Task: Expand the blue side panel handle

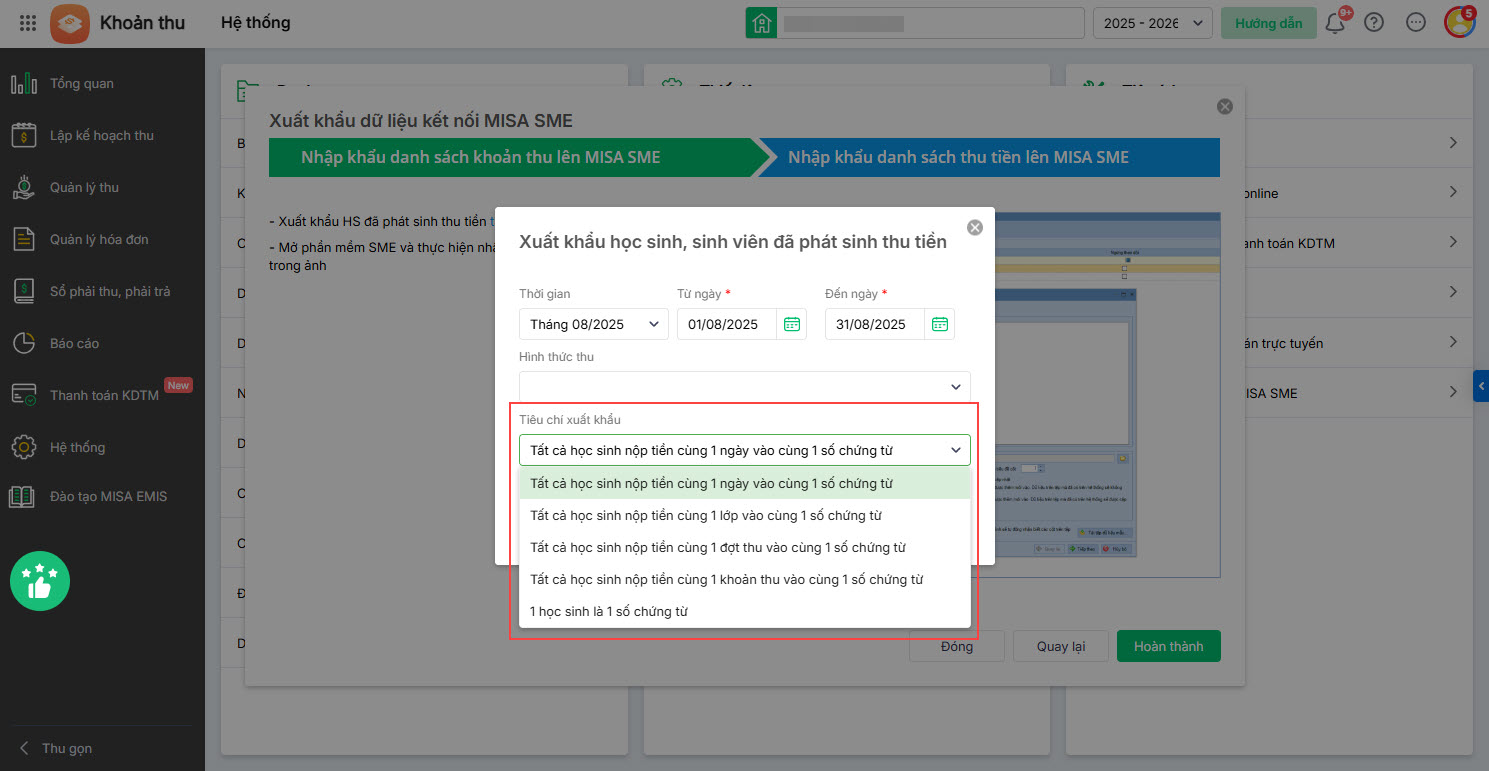Action: [x=1481, y=386]
